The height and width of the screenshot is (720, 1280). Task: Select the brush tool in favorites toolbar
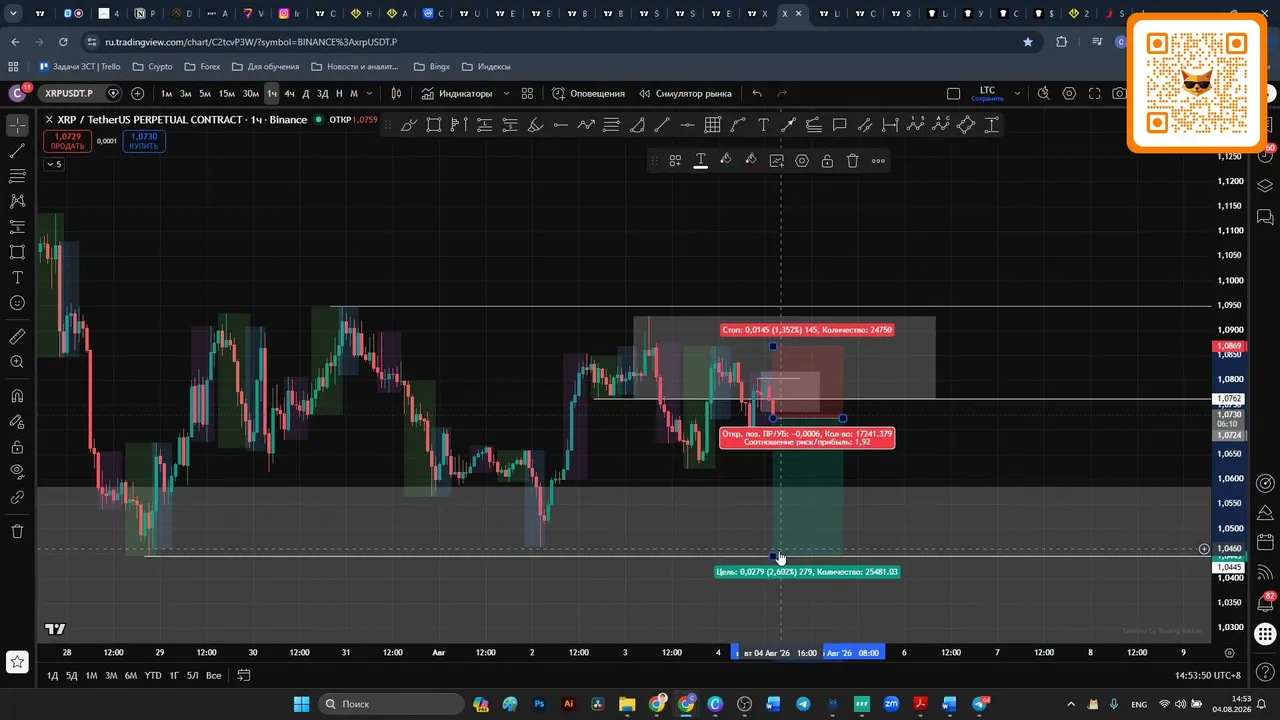tap(408, 125)
